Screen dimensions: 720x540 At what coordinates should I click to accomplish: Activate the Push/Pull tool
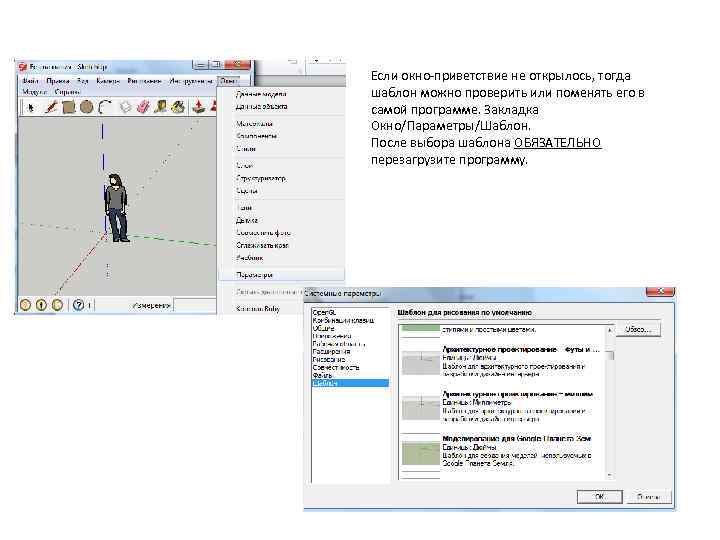(198, 107)
